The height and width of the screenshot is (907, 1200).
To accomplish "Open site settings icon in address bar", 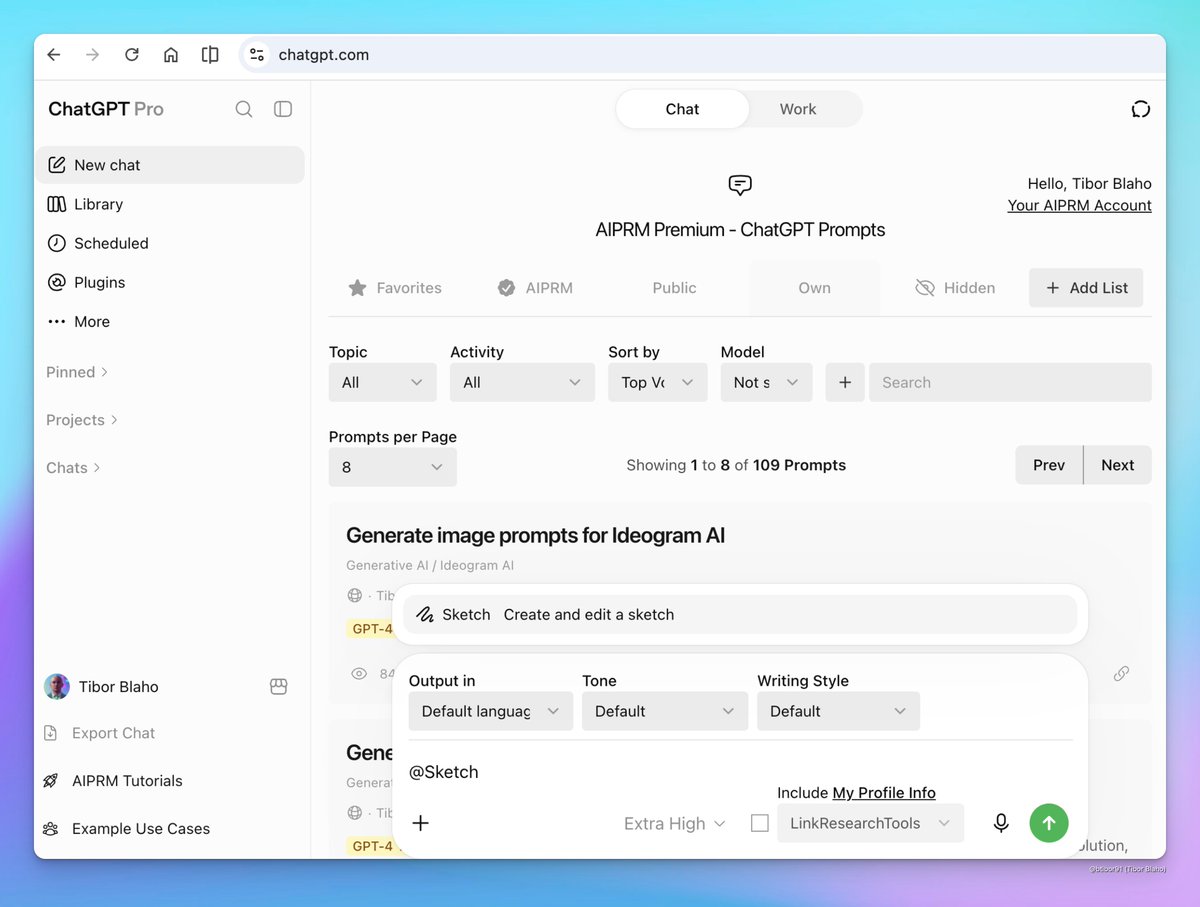I will click(x=257, y=55).
